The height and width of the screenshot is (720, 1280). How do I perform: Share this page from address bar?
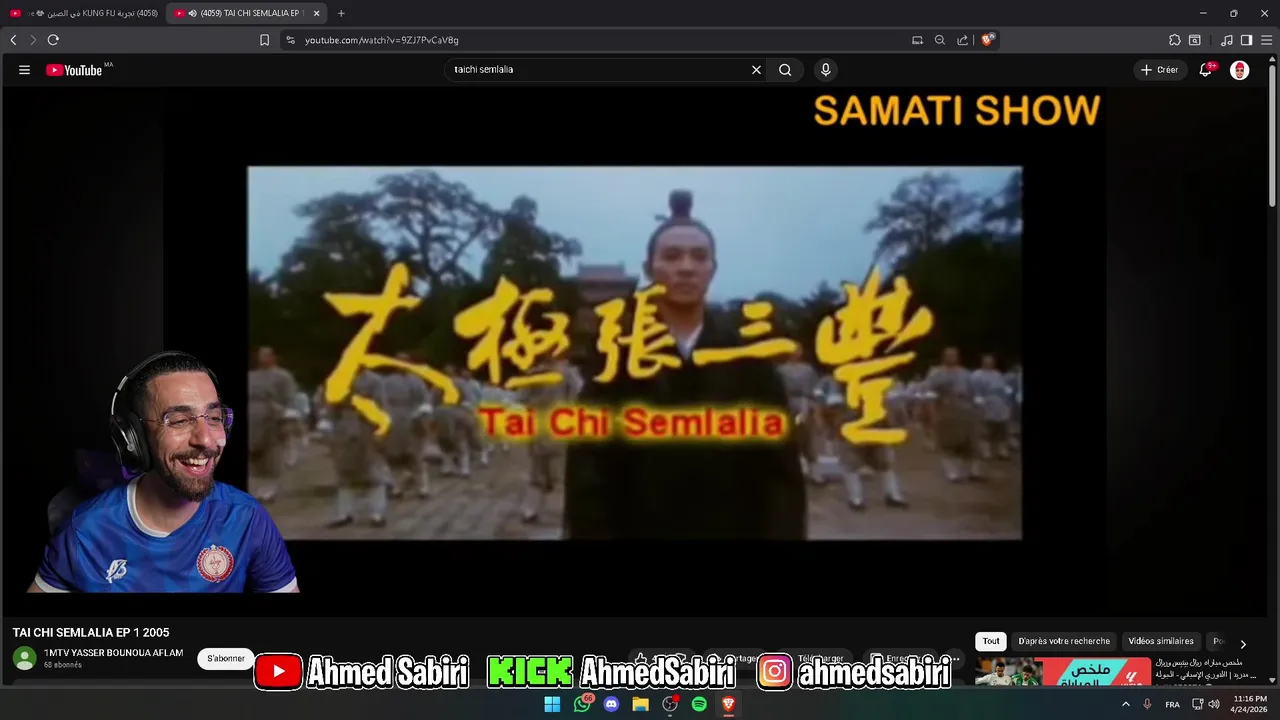[962, 40]
